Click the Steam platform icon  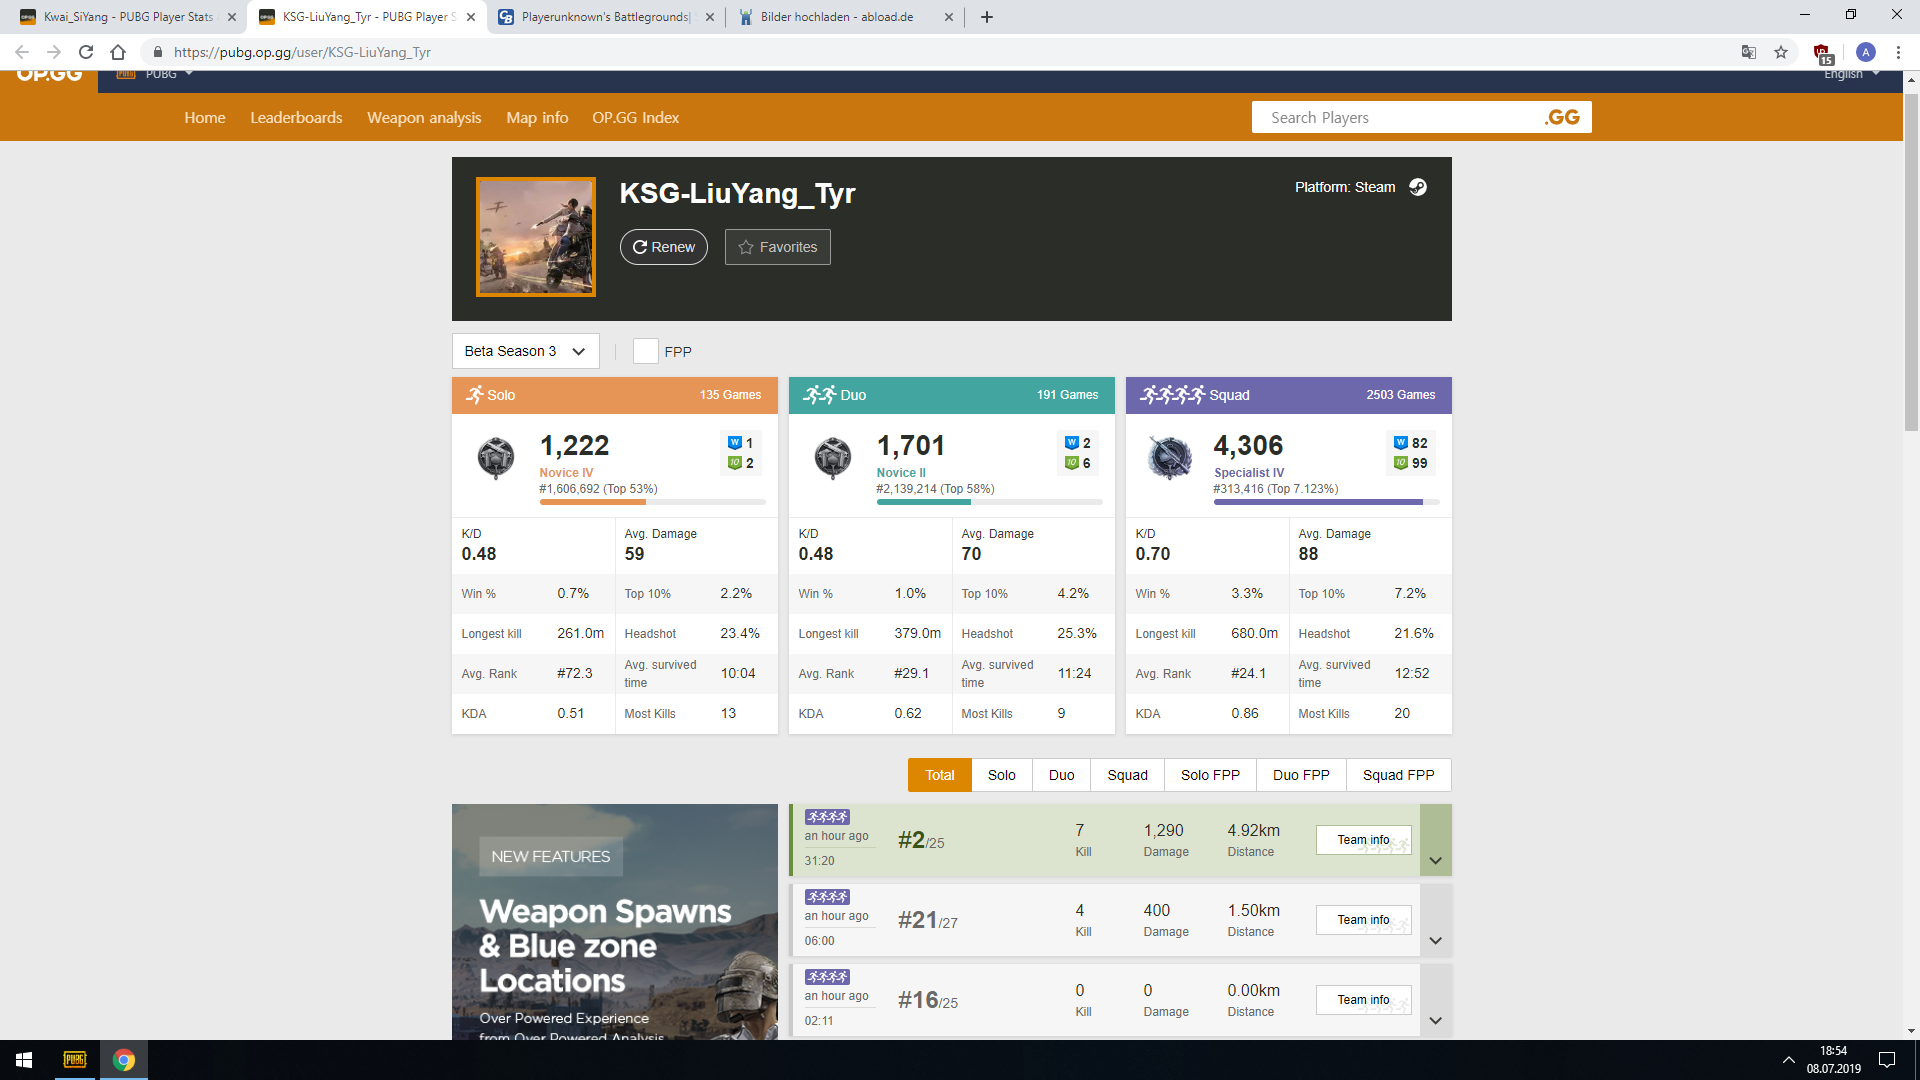[1417, 187]
